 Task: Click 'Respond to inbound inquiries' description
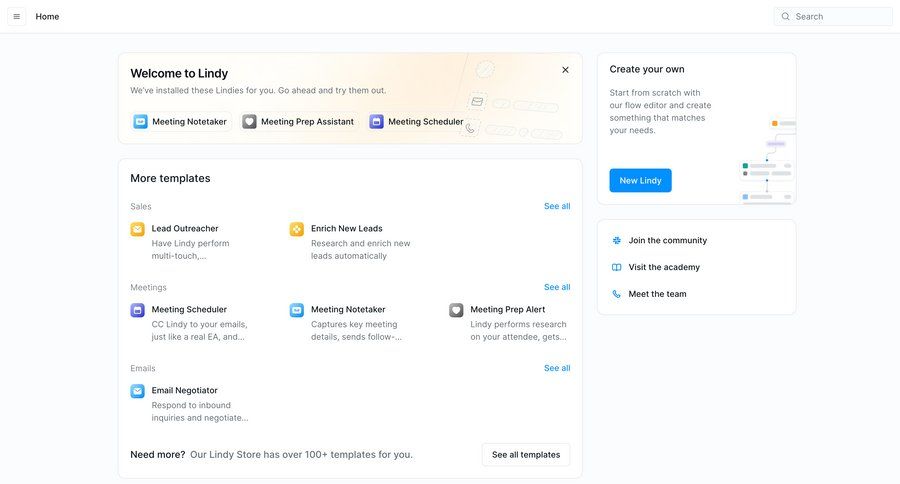pyautogui.click(x=200, y=412)
